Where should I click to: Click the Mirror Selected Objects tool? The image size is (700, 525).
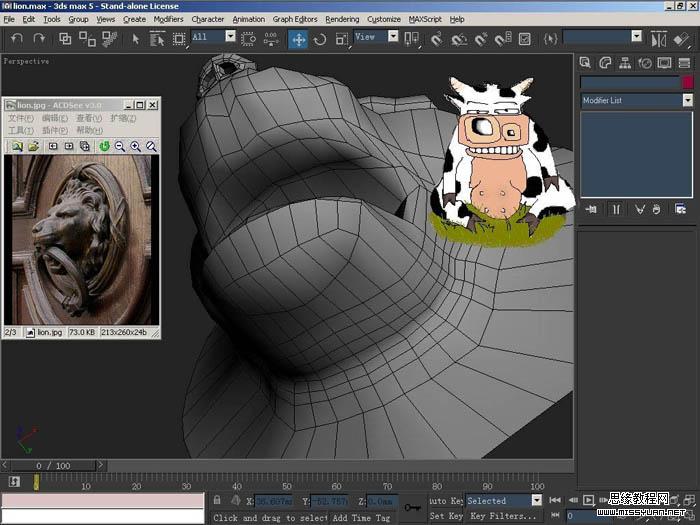point(658,39)
